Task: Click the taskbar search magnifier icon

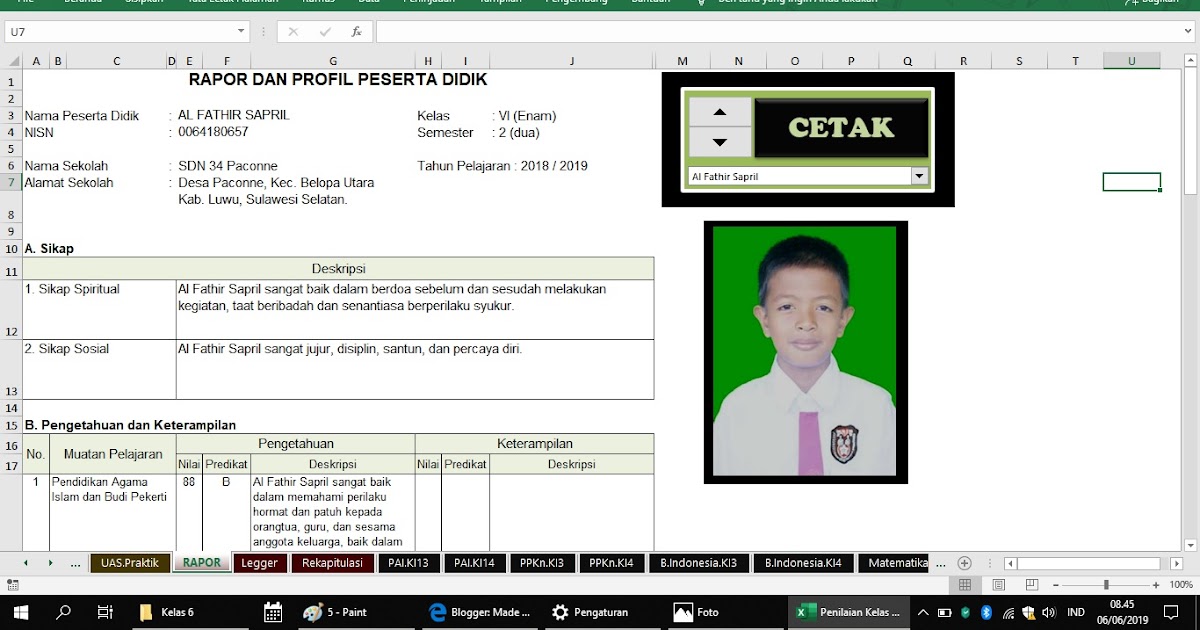Action: pyautogui.click(x=63, y=612)
